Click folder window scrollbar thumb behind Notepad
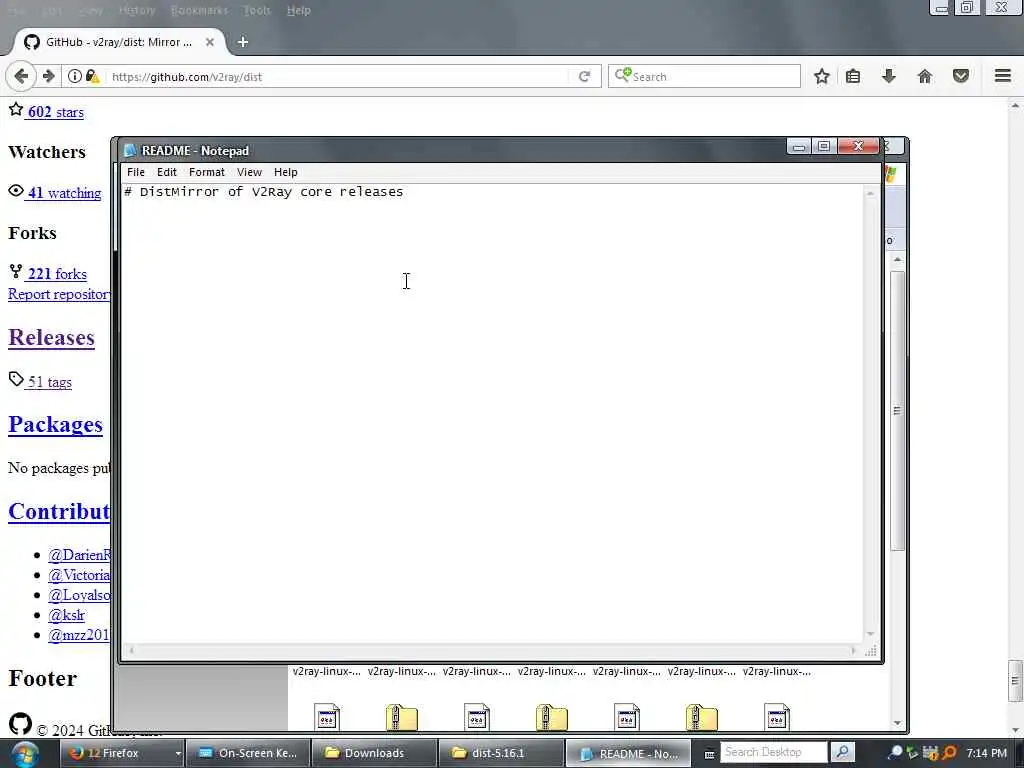The height and width of the screenshot is (768, 1024). click(x=897, y=410)
